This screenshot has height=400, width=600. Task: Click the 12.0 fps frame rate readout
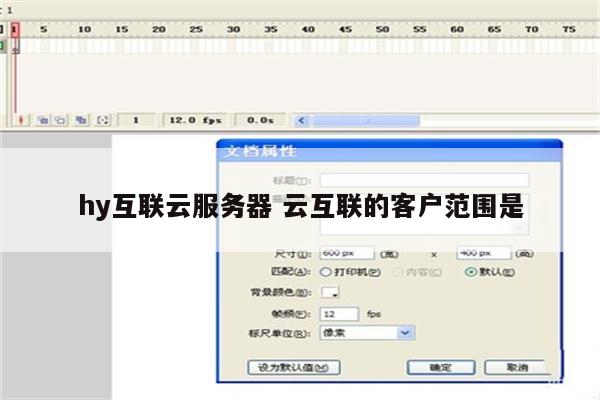click(195, 120)
